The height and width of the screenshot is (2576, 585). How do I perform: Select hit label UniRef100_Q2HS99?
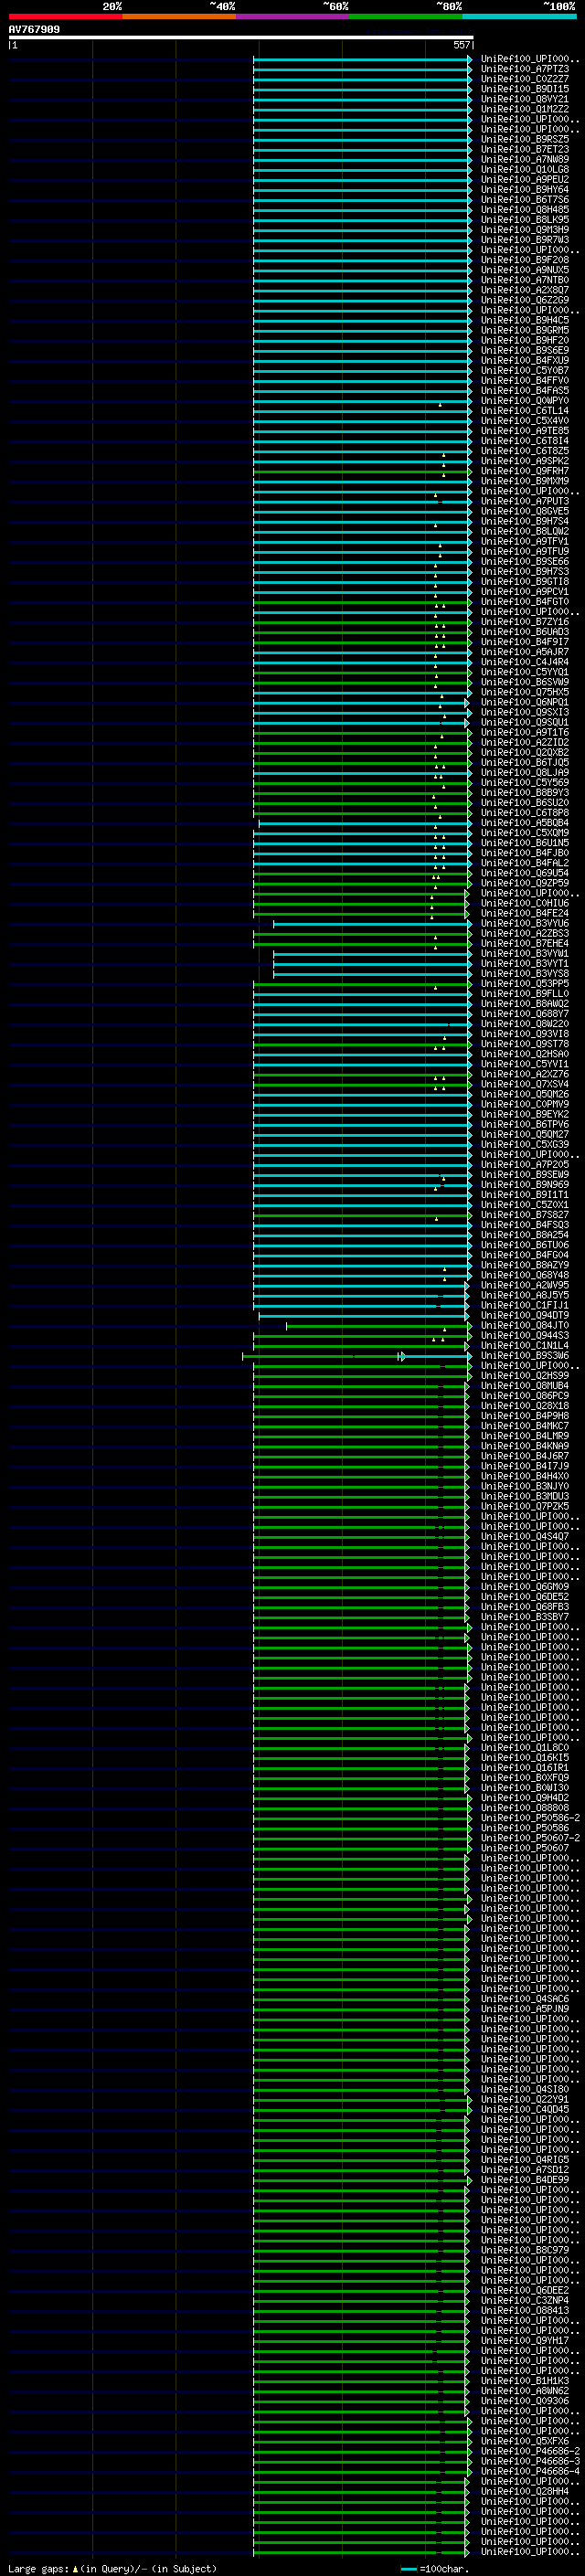click(x=524, y=1376)
